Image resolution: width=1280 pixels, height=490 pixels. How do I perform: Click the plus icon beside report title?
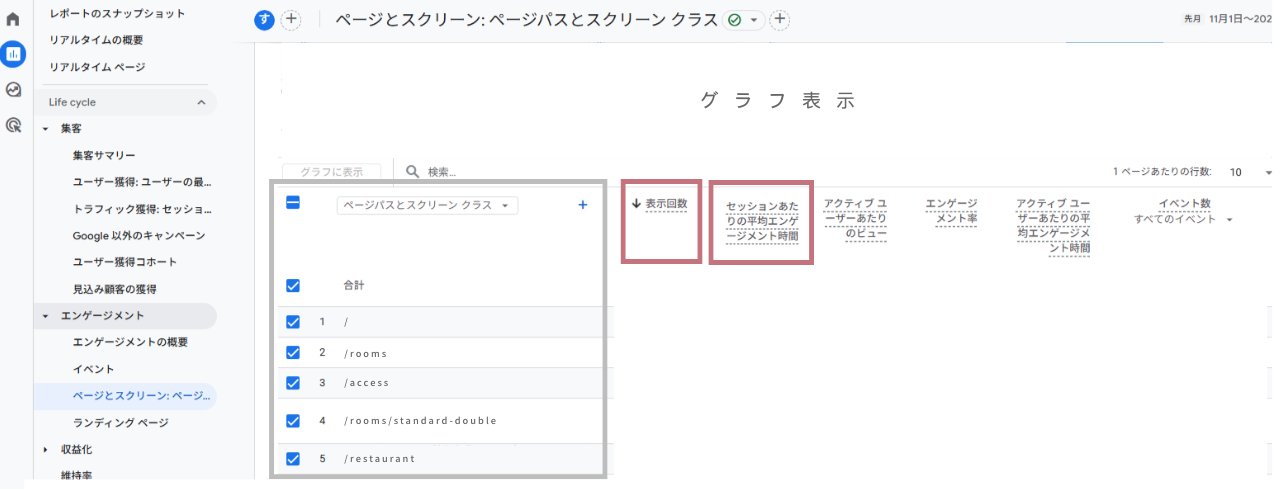point(780,20)
